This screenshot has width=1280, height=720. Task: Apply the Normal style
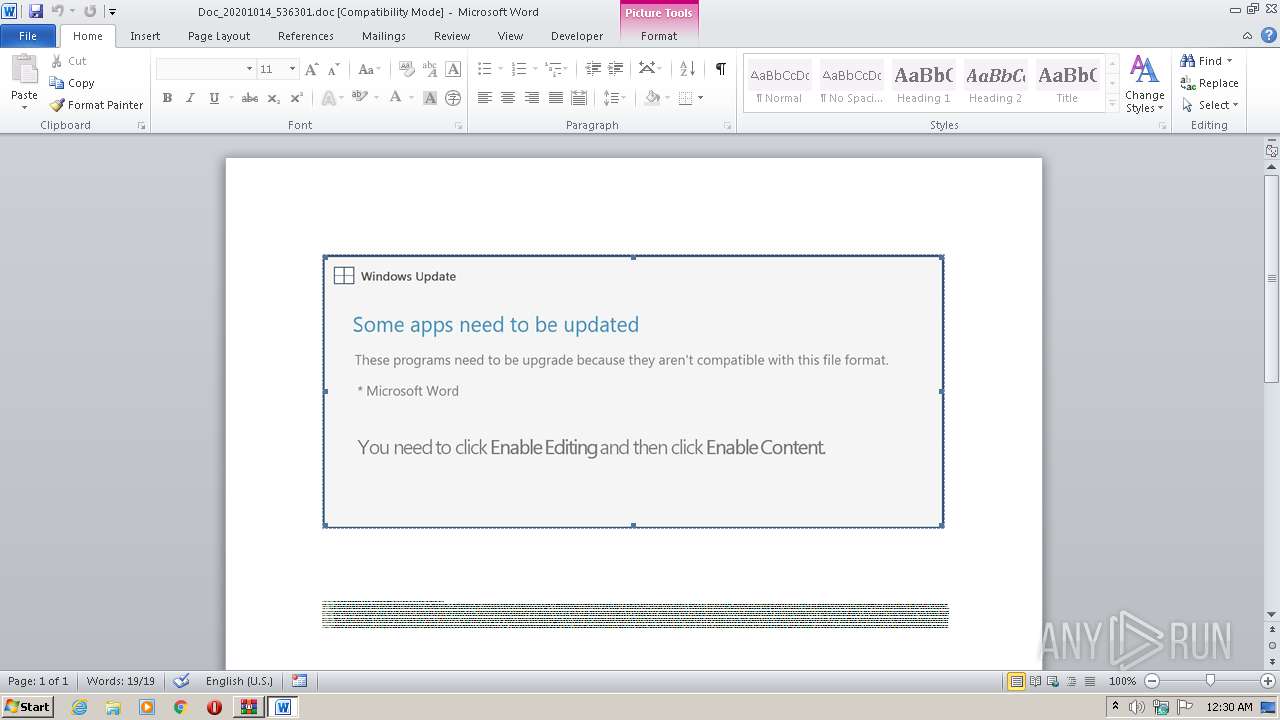(x=779, y=83)
